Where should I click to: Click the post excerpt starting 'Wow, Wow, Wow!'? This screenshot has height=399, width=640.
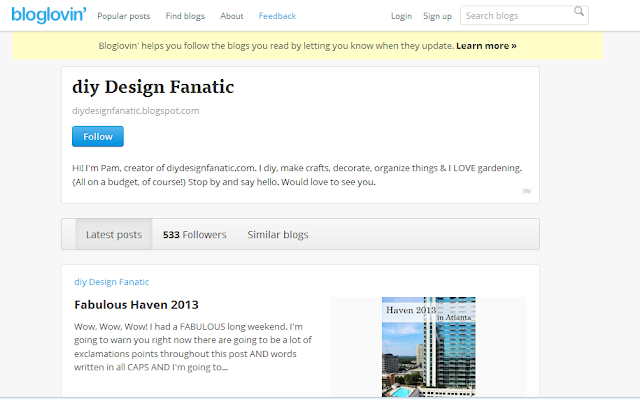tap(193, 347)
